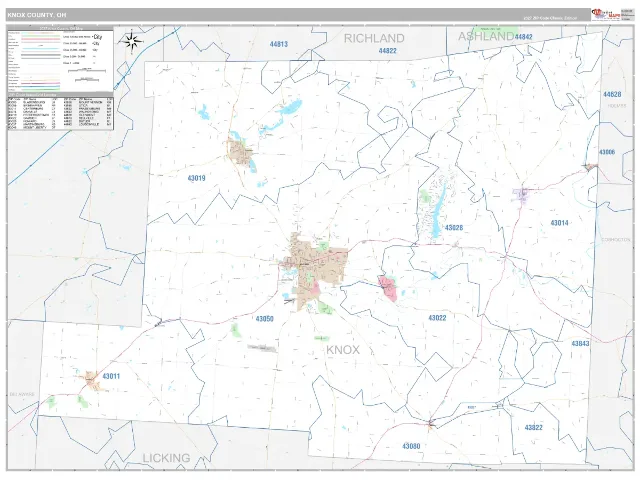Click the ZIP code index table
This screenshot has height=480, width=640.
(x=60, y=111)
